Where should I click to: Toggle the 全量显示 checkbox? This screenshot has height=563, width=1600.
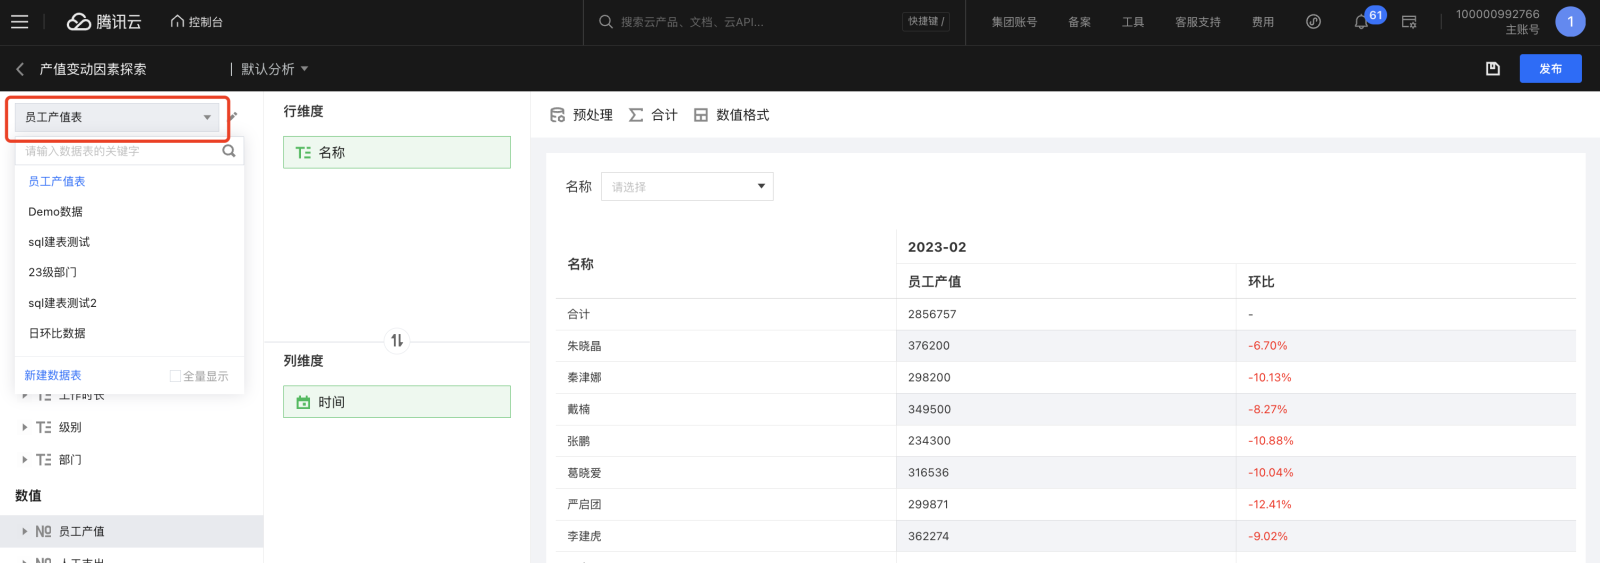pos(175,376)
